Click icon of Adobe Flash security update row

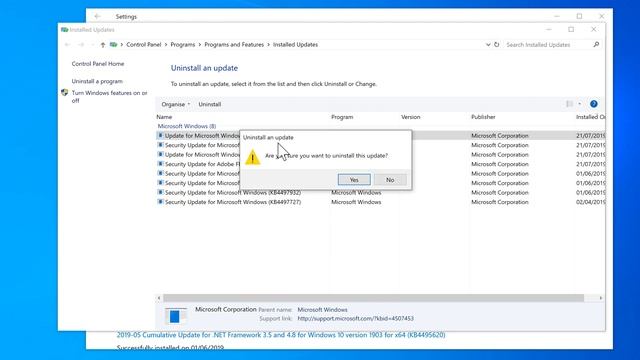point(160,164)
